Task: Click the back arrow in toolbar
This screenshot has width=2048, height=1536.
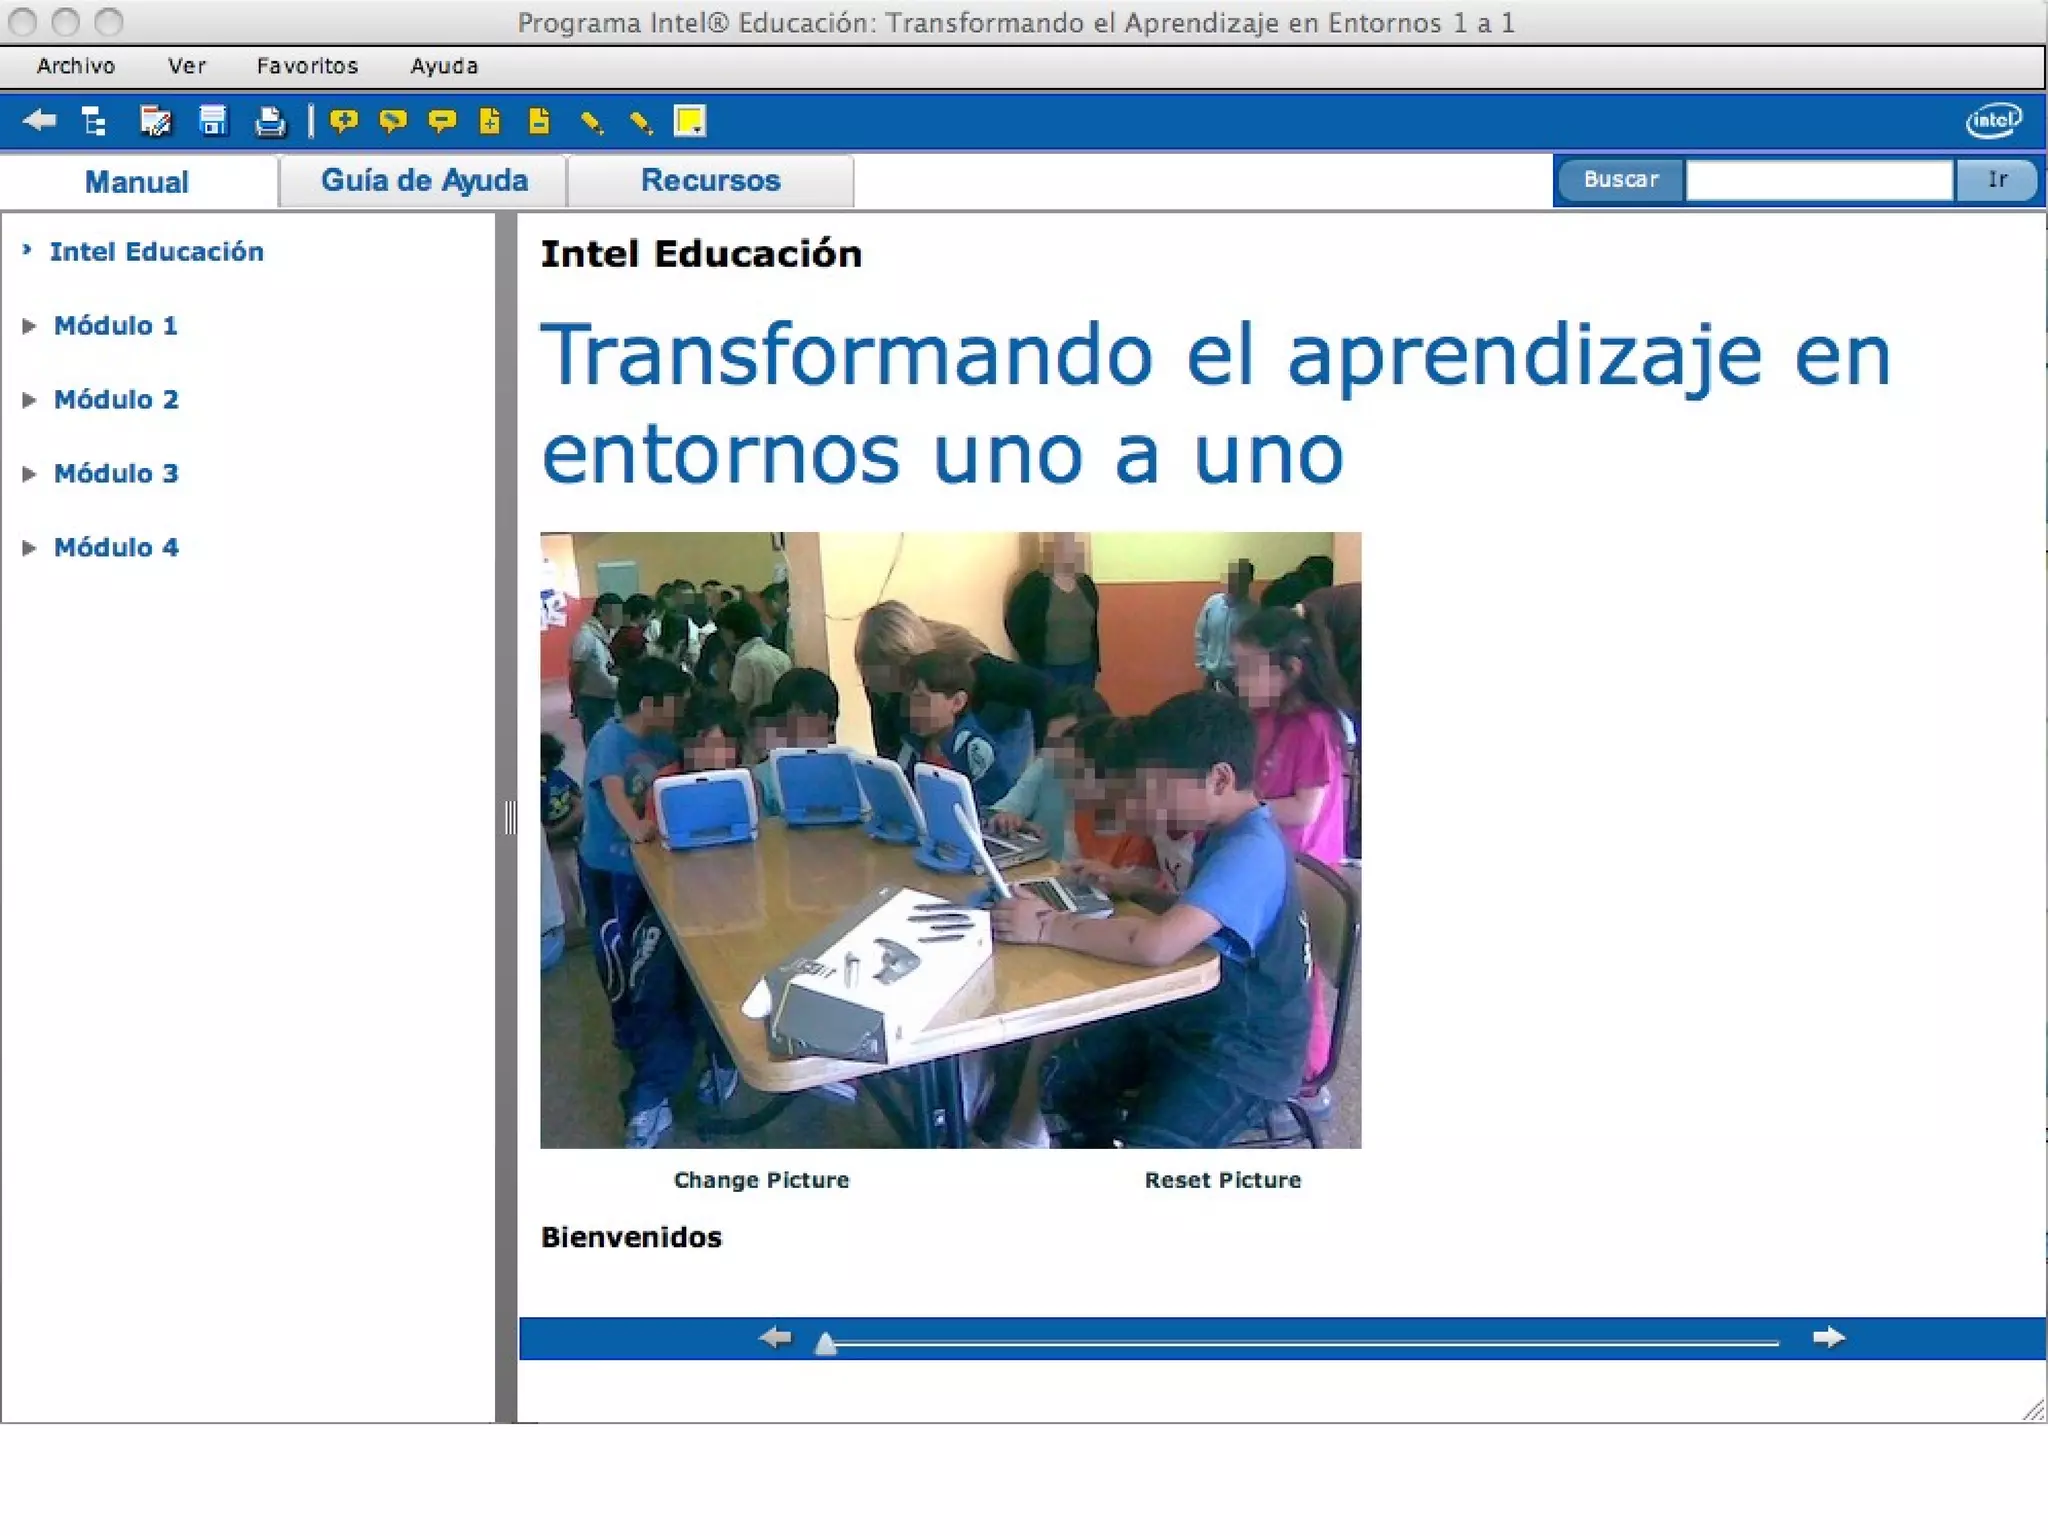Action: [x=40, y=121]
